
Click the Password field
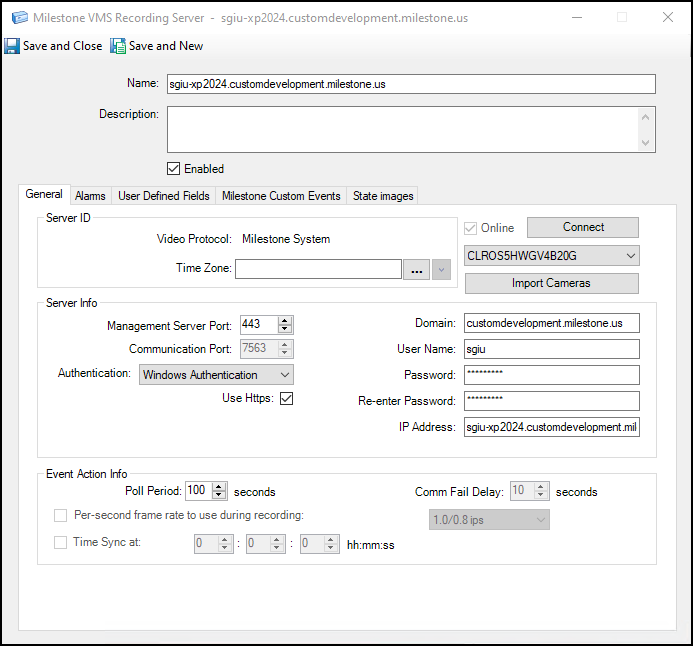pos(552,375)
